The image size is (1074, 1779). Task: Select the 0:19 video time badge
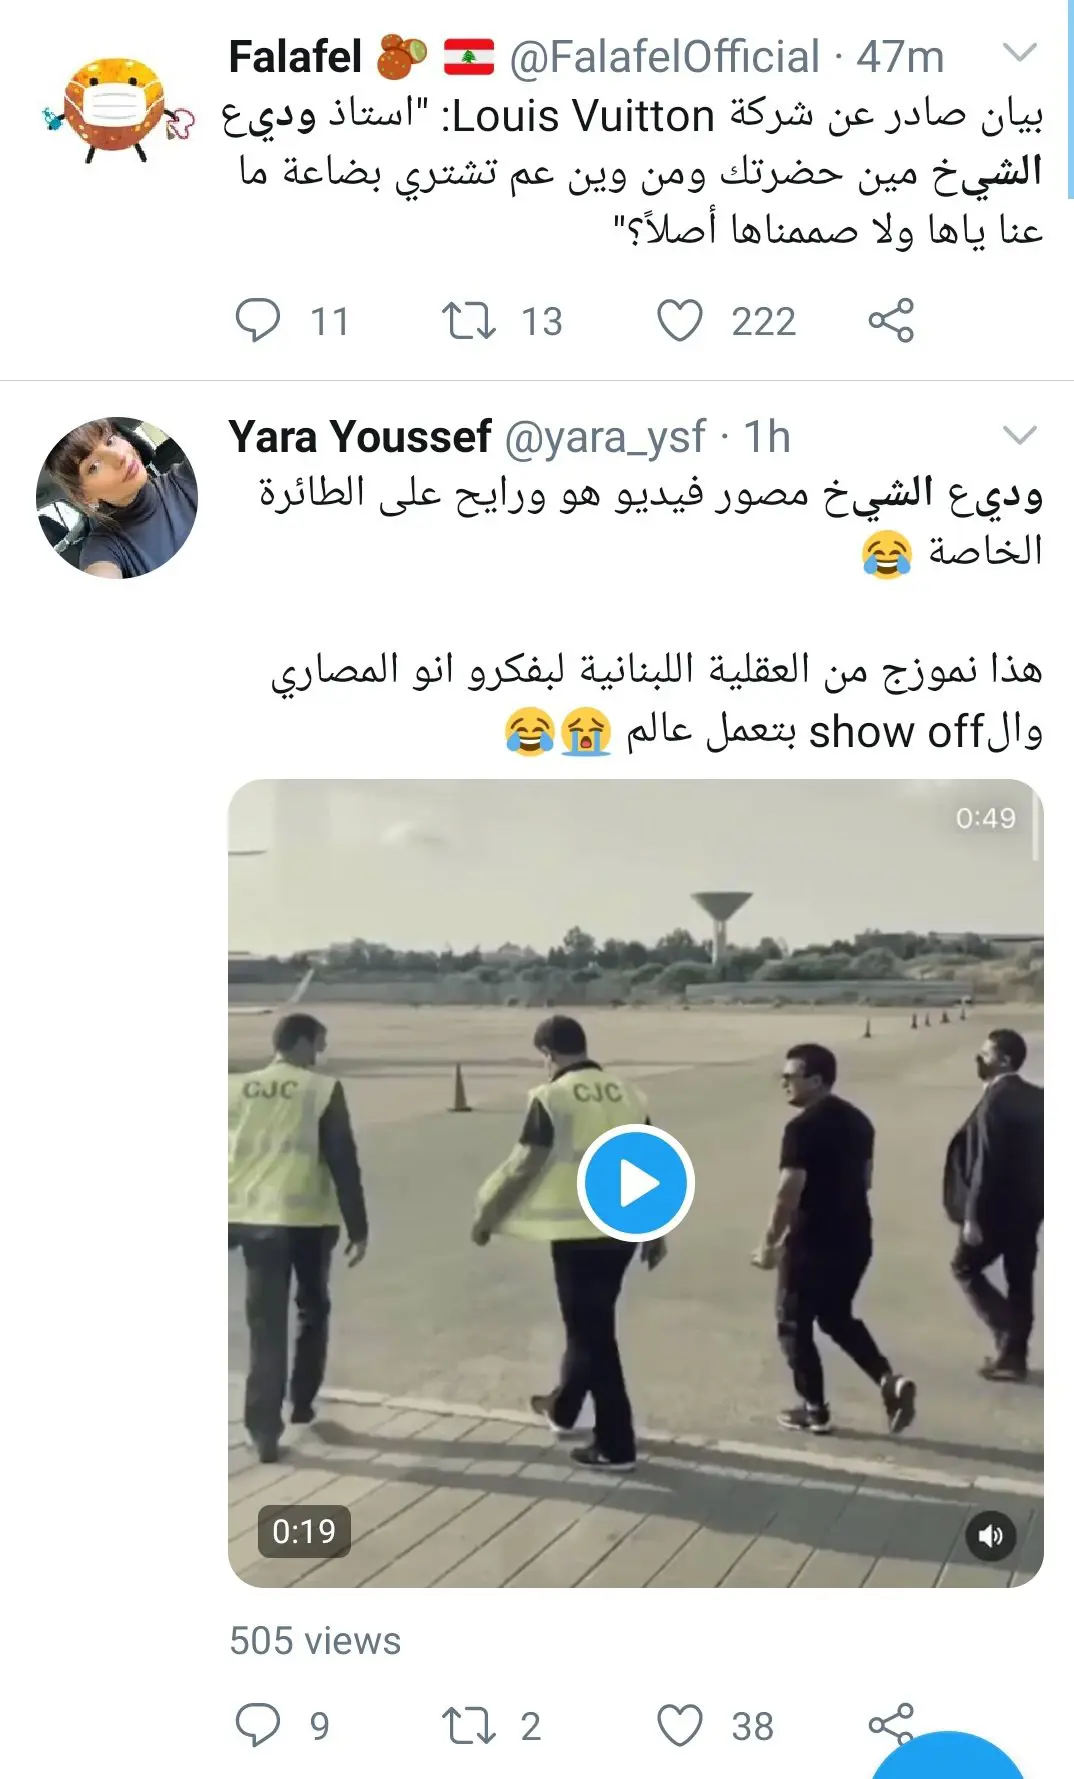pos(304,1531)
